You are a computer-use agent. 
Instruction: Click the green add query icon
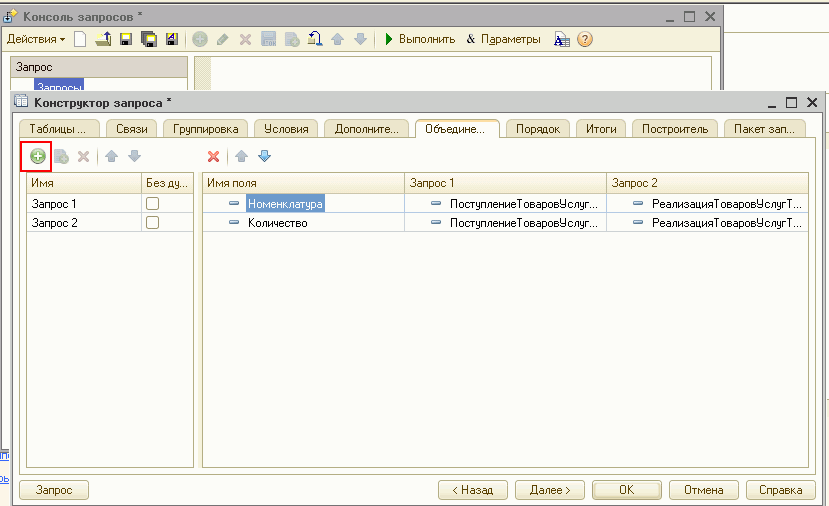[38, 156]
